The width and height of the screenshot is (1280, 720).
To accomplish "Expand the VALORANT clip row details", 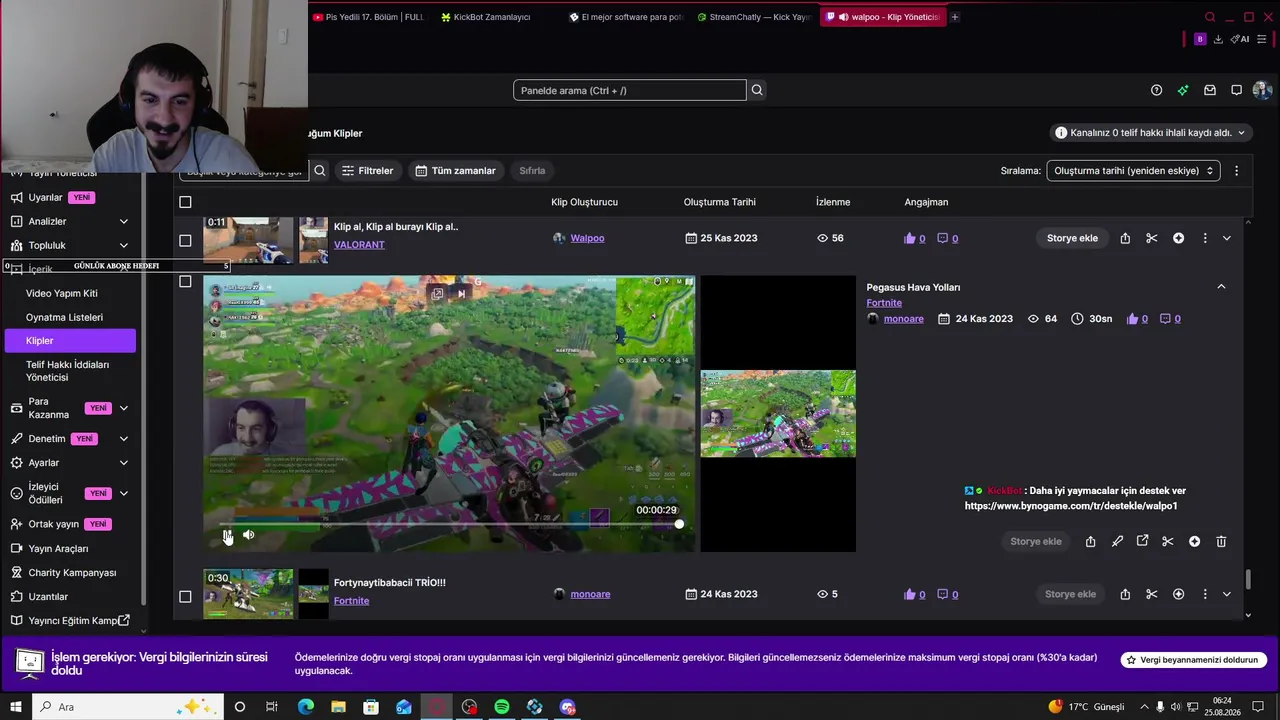I will pos(1227,238).
